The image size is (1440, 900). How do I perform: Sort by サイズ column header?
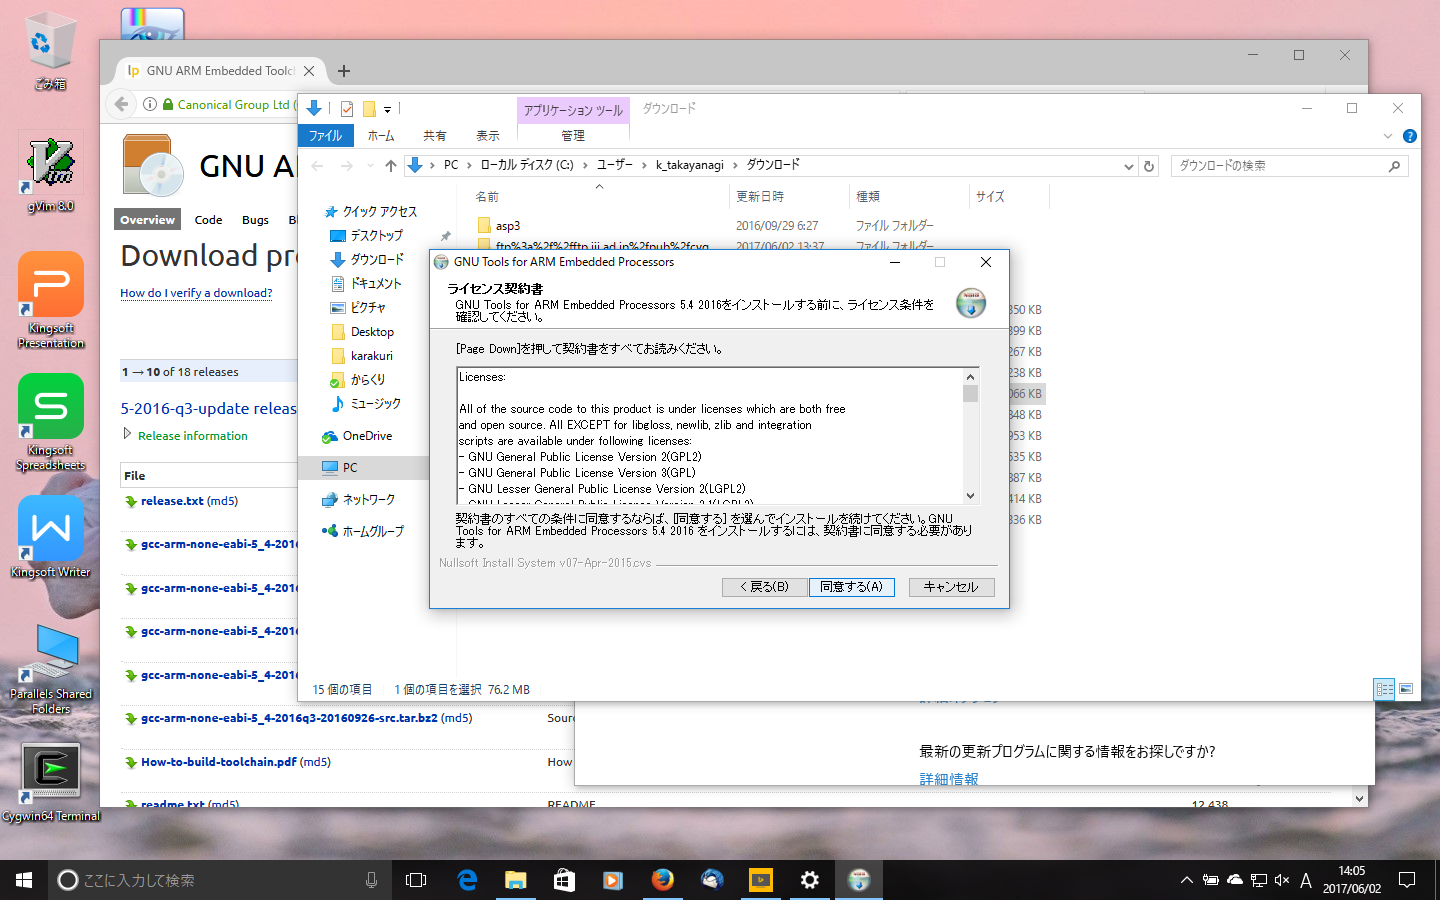pos(990,197)
